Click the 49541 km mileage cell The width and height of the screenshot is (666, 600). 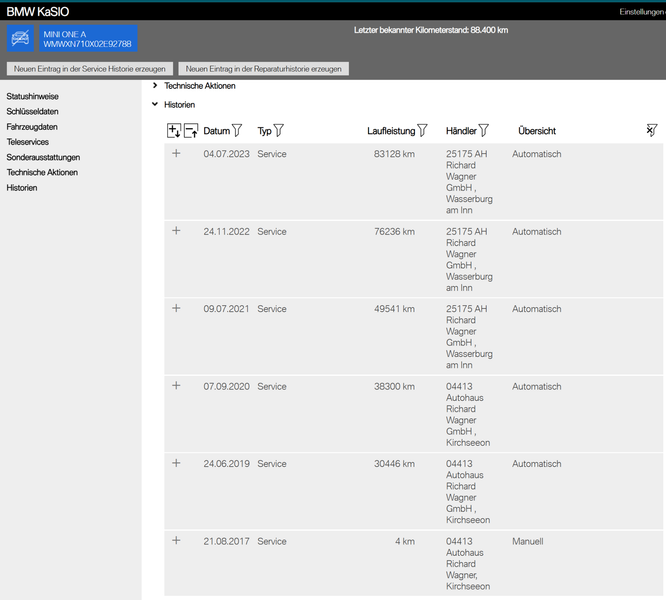(x=394, y=309)
